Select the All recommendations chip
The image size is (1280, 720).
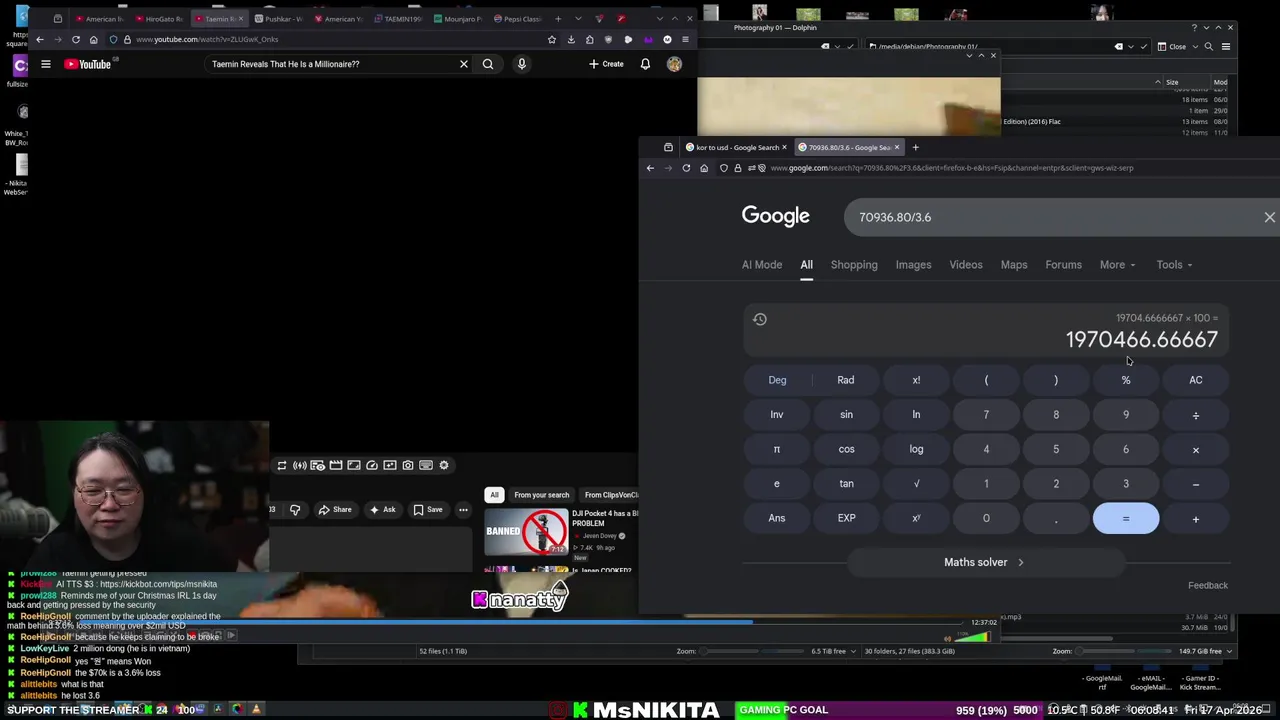point(494,495)
